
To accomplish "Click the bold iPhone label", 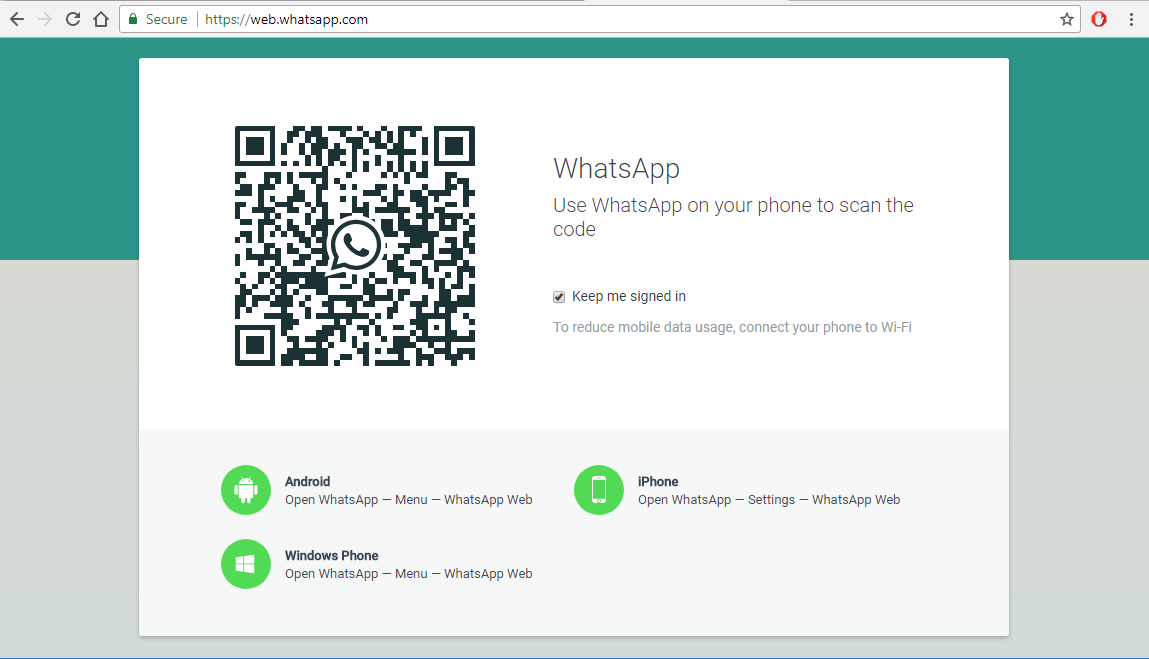I will click(658, 482).
